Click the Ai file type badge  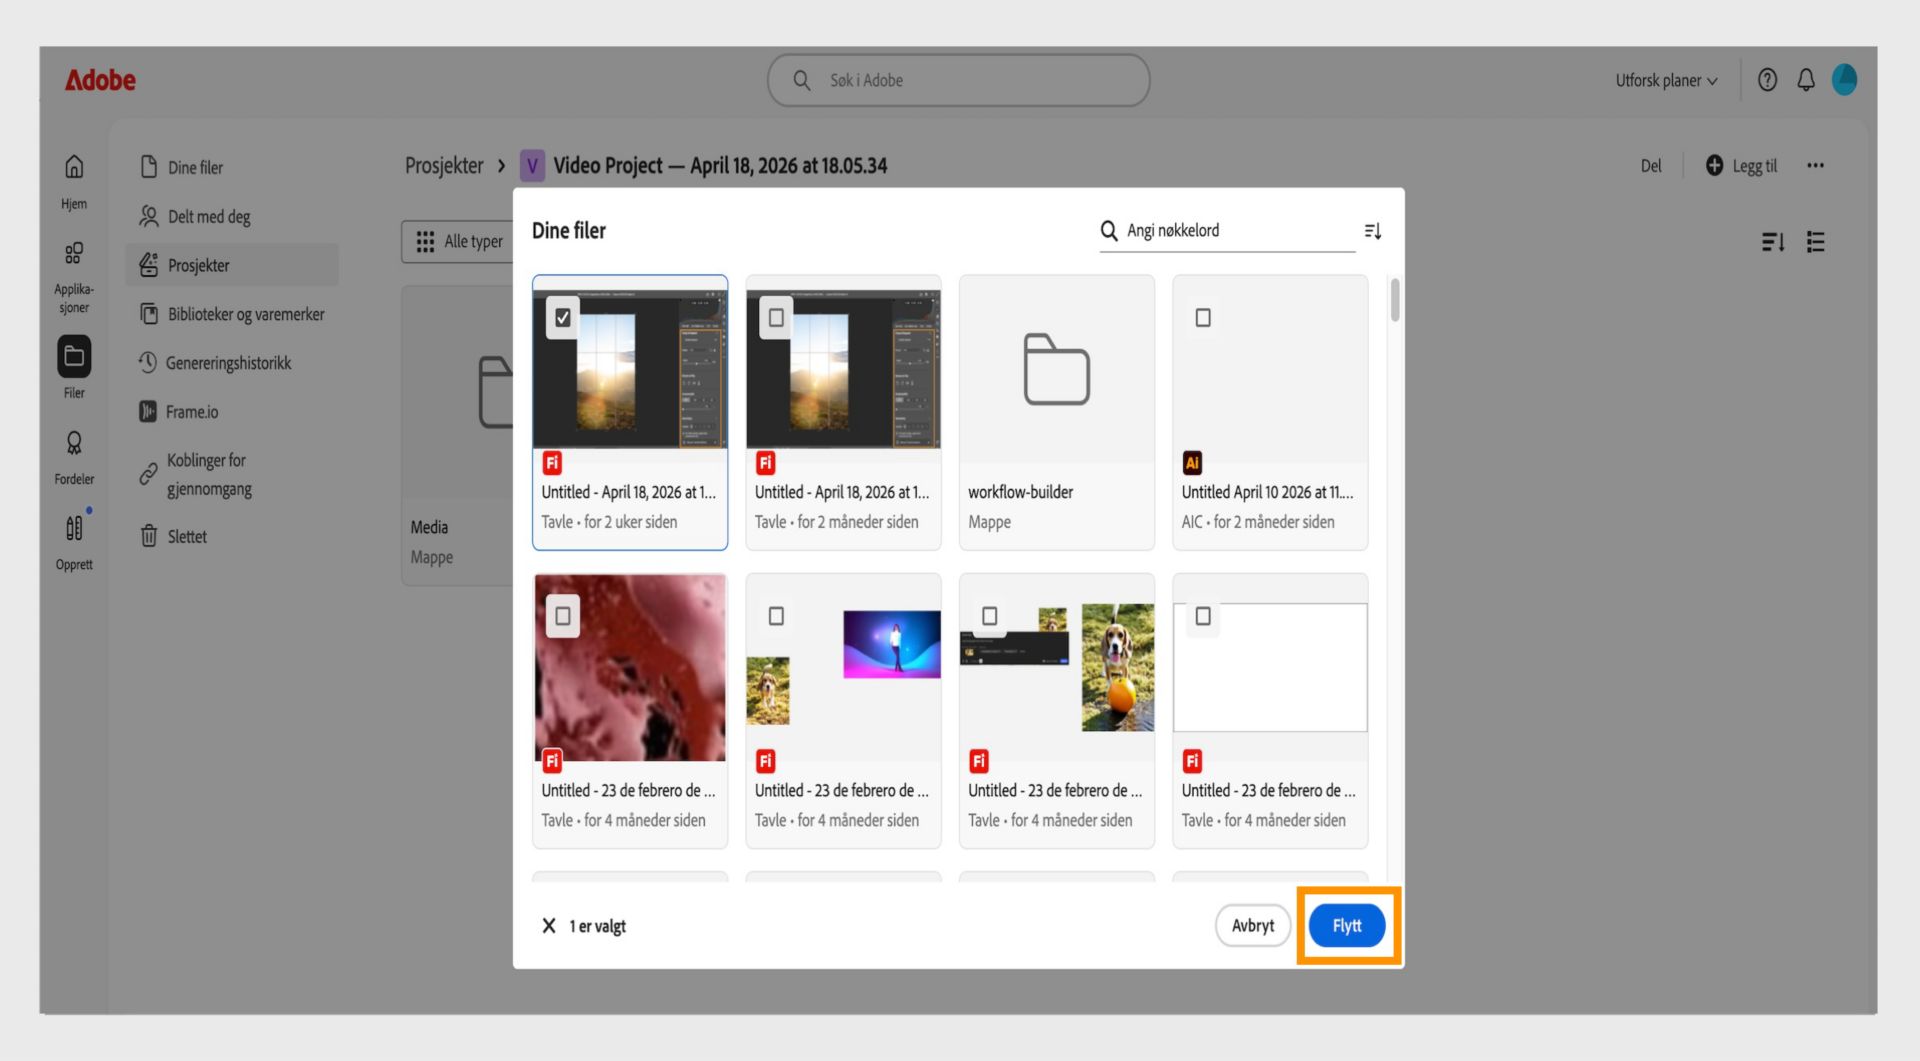[1192, 463]
